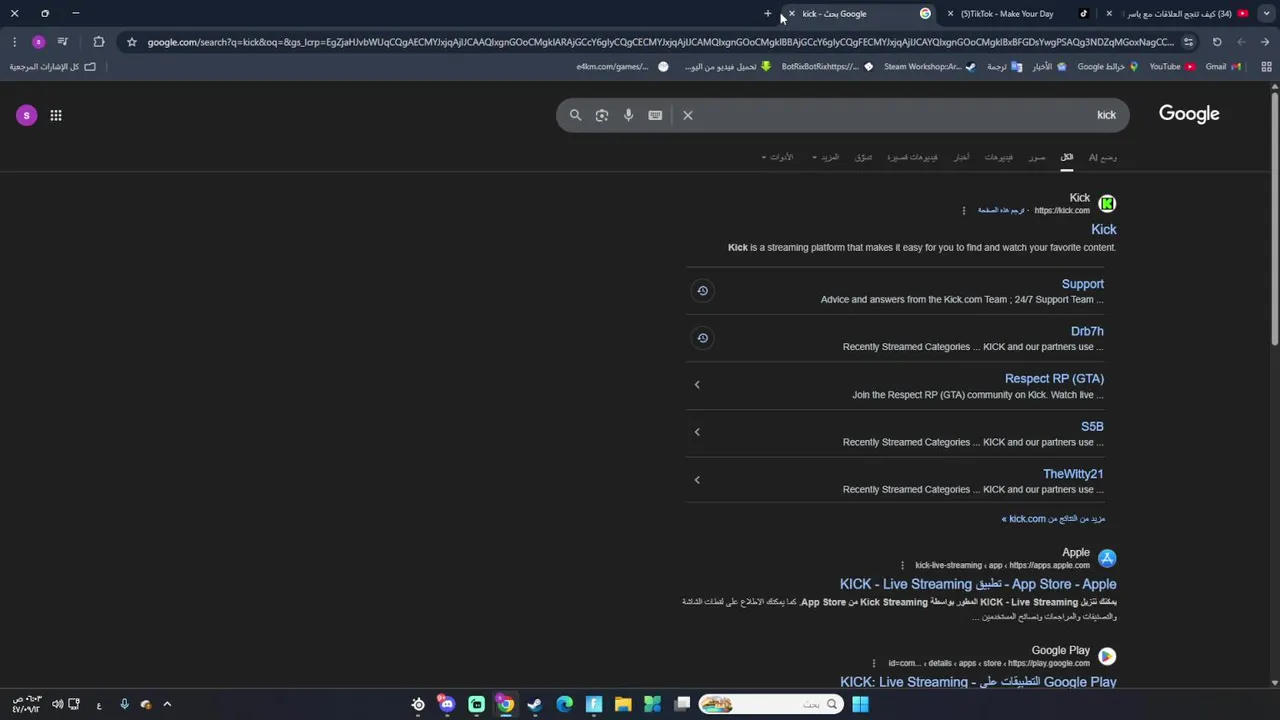Open the purple Google account avatar

[26, 115]
